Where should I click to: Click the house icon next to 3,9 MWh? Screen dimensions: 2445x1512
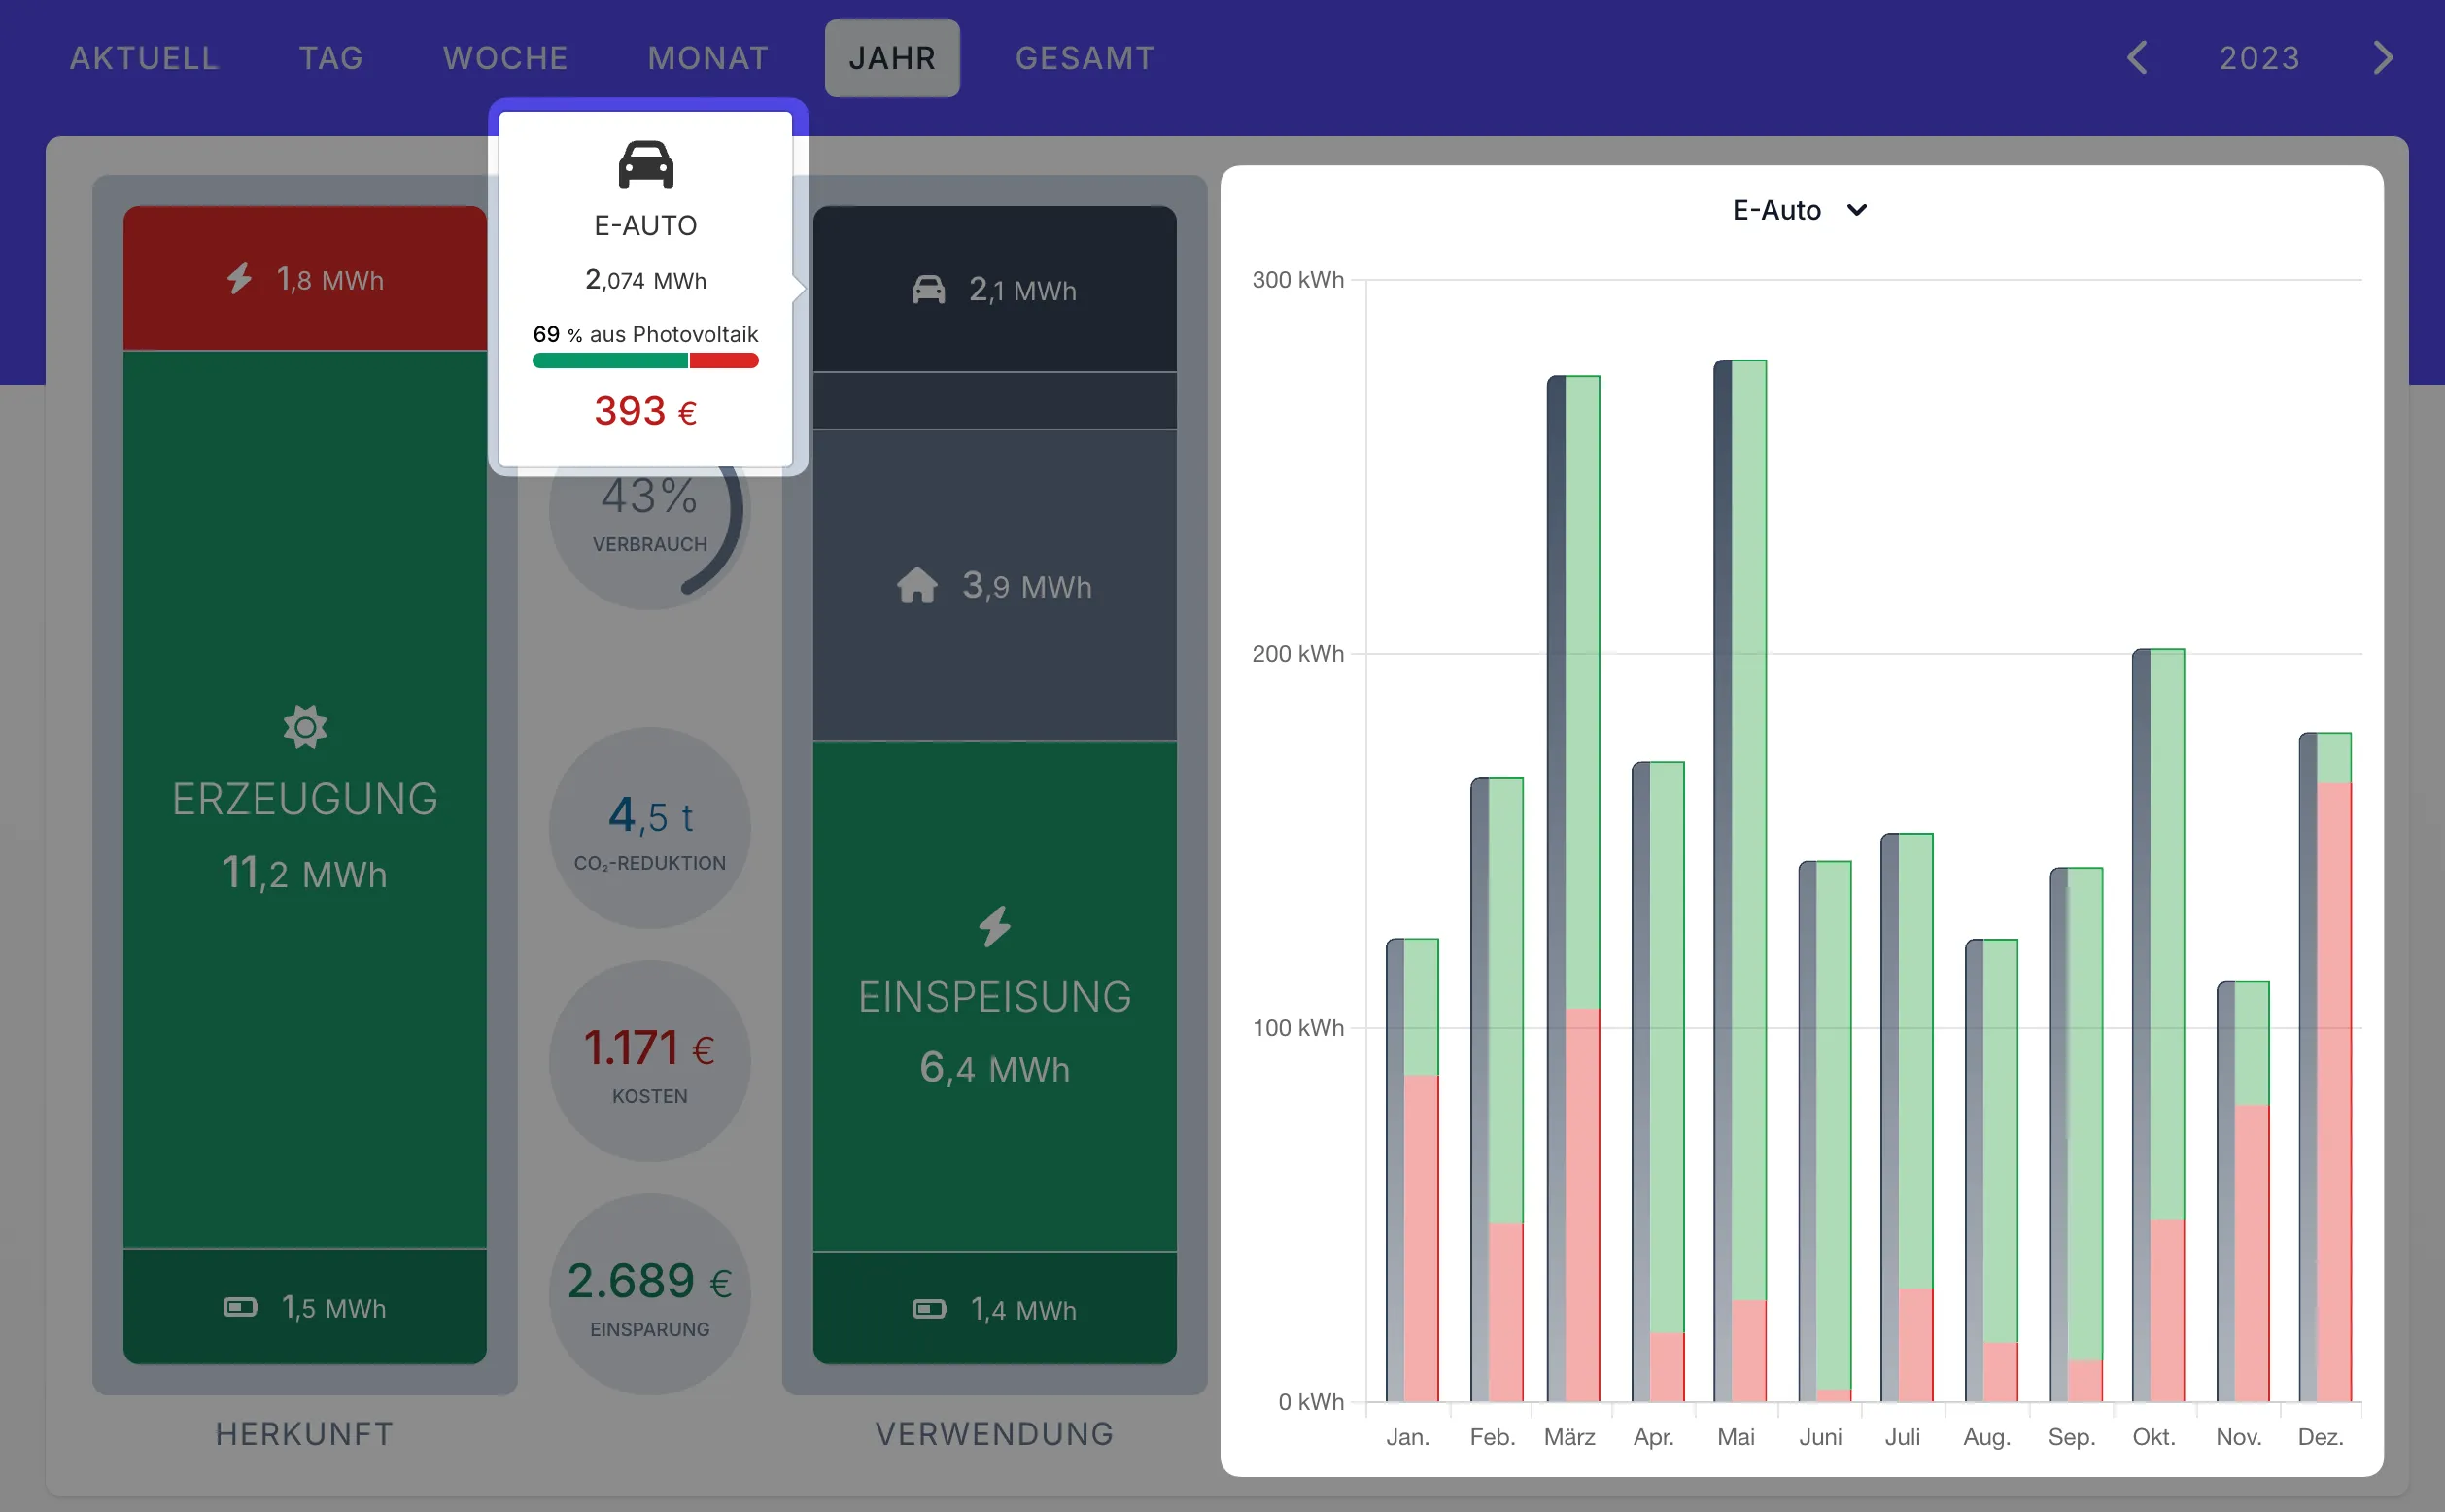[917, 585]
